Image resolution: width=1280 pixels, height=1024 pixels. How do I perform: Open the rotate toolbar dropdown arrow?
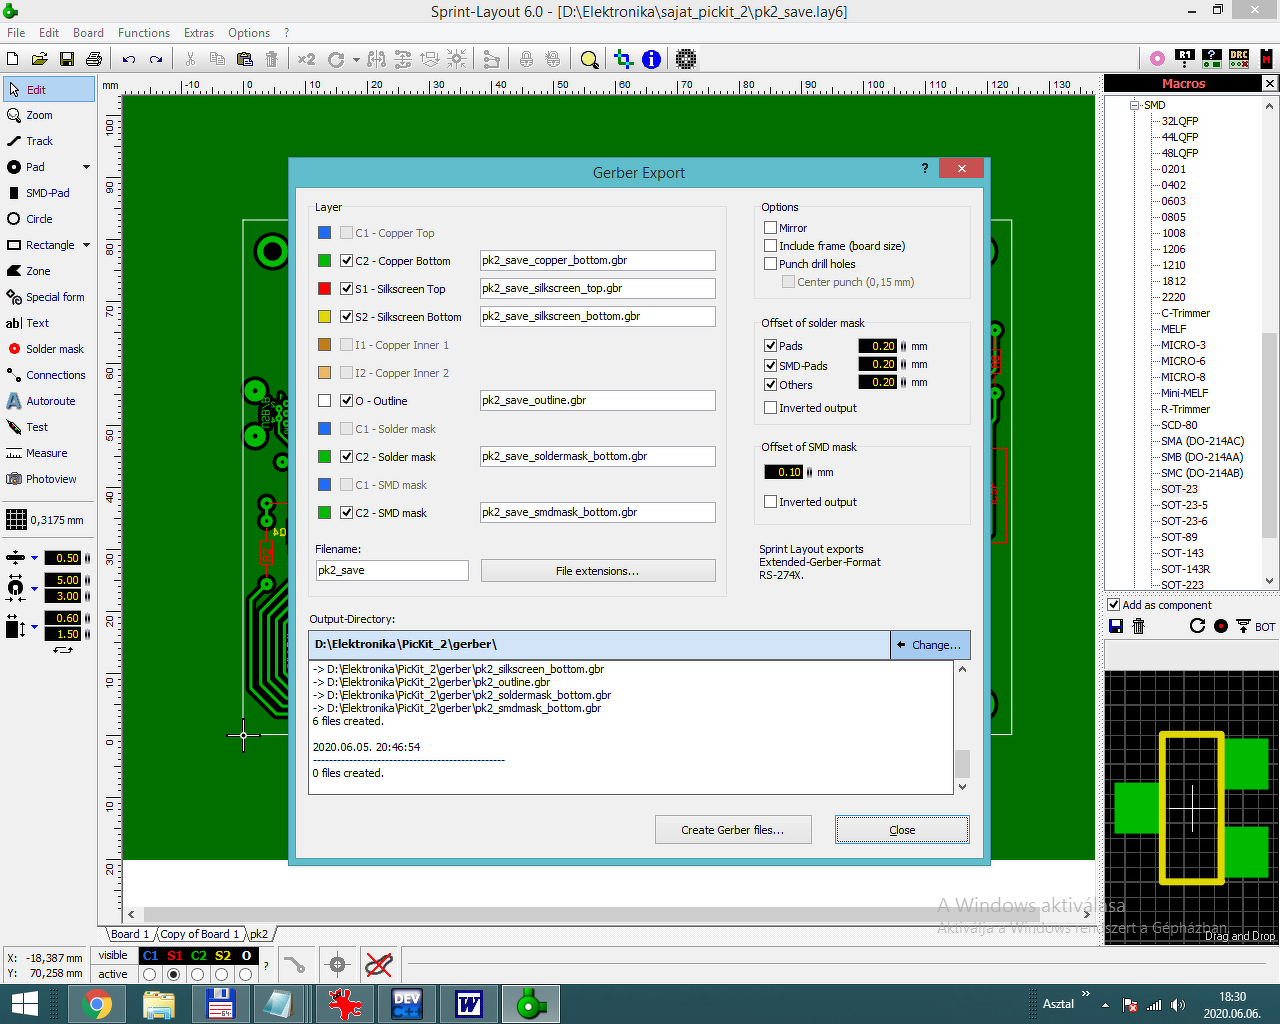356,59
